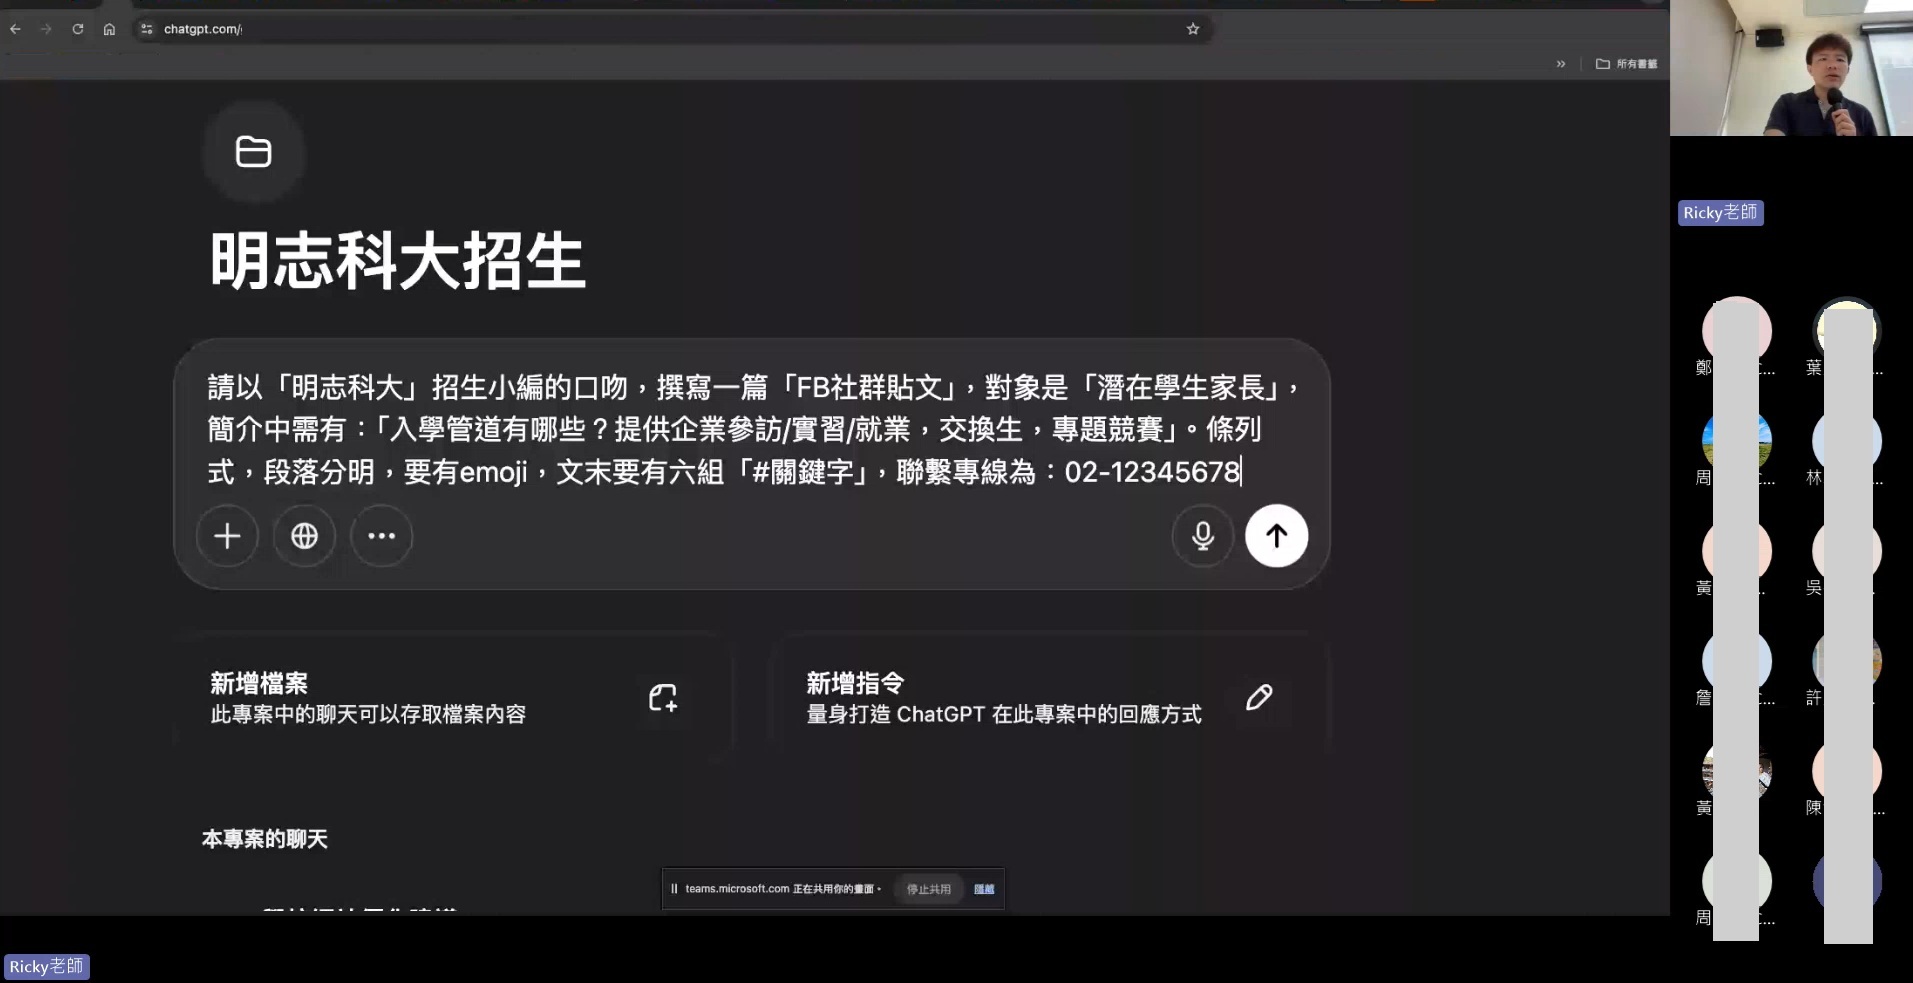Screen dimensions: 1913x983
Task: Toggle the globe web search button
Action: 304,536
